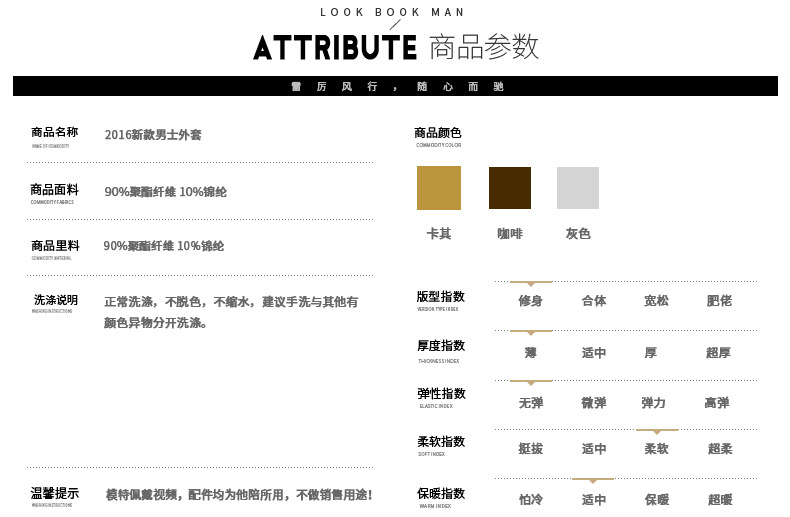Click the 薄 thickness option
Viewport: 790px width, 517px height.
click(530, 352)
